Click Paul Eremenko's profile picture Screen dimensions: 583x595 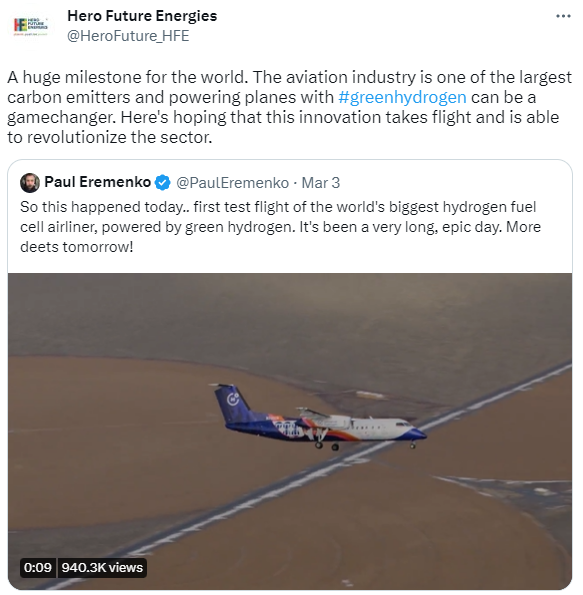coord(30,183)
